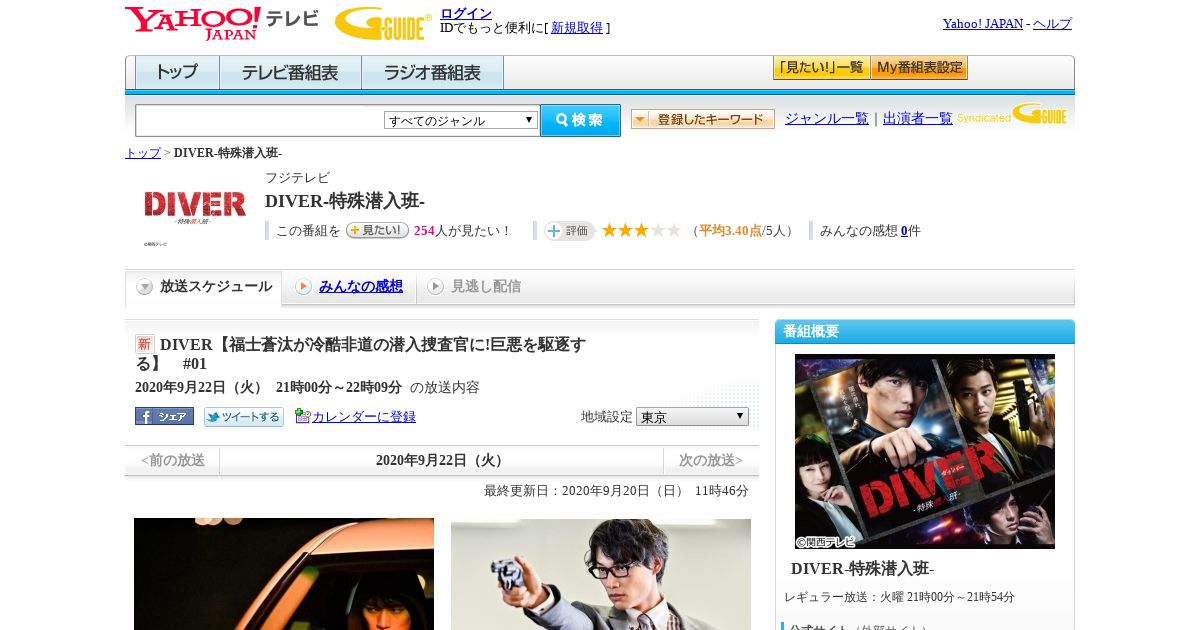
Task: Click the calendar icon next to カレンダーに登録
Action: (302, 416)
